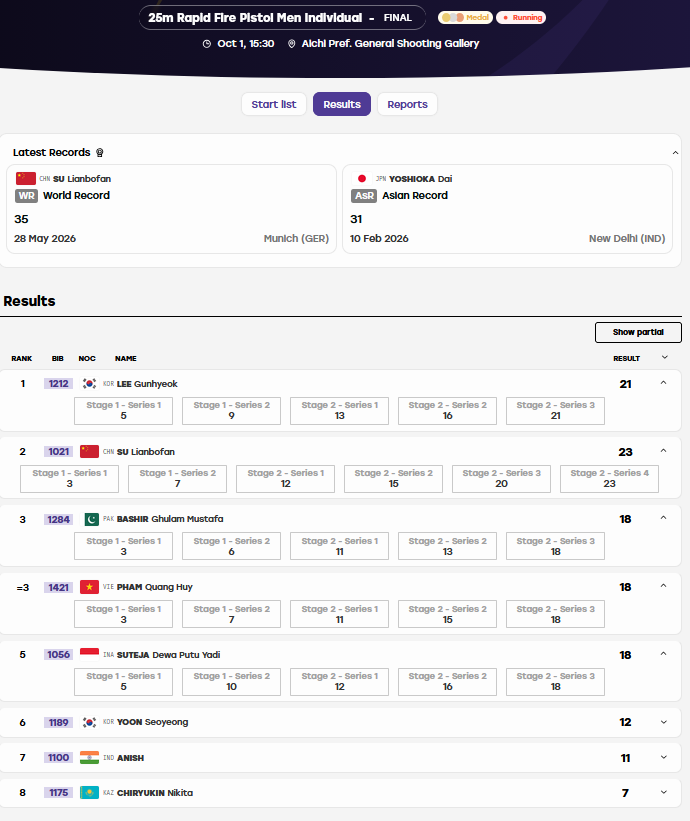
Task: Open athlete YOON Seoyeong
Action: [152, 722]
